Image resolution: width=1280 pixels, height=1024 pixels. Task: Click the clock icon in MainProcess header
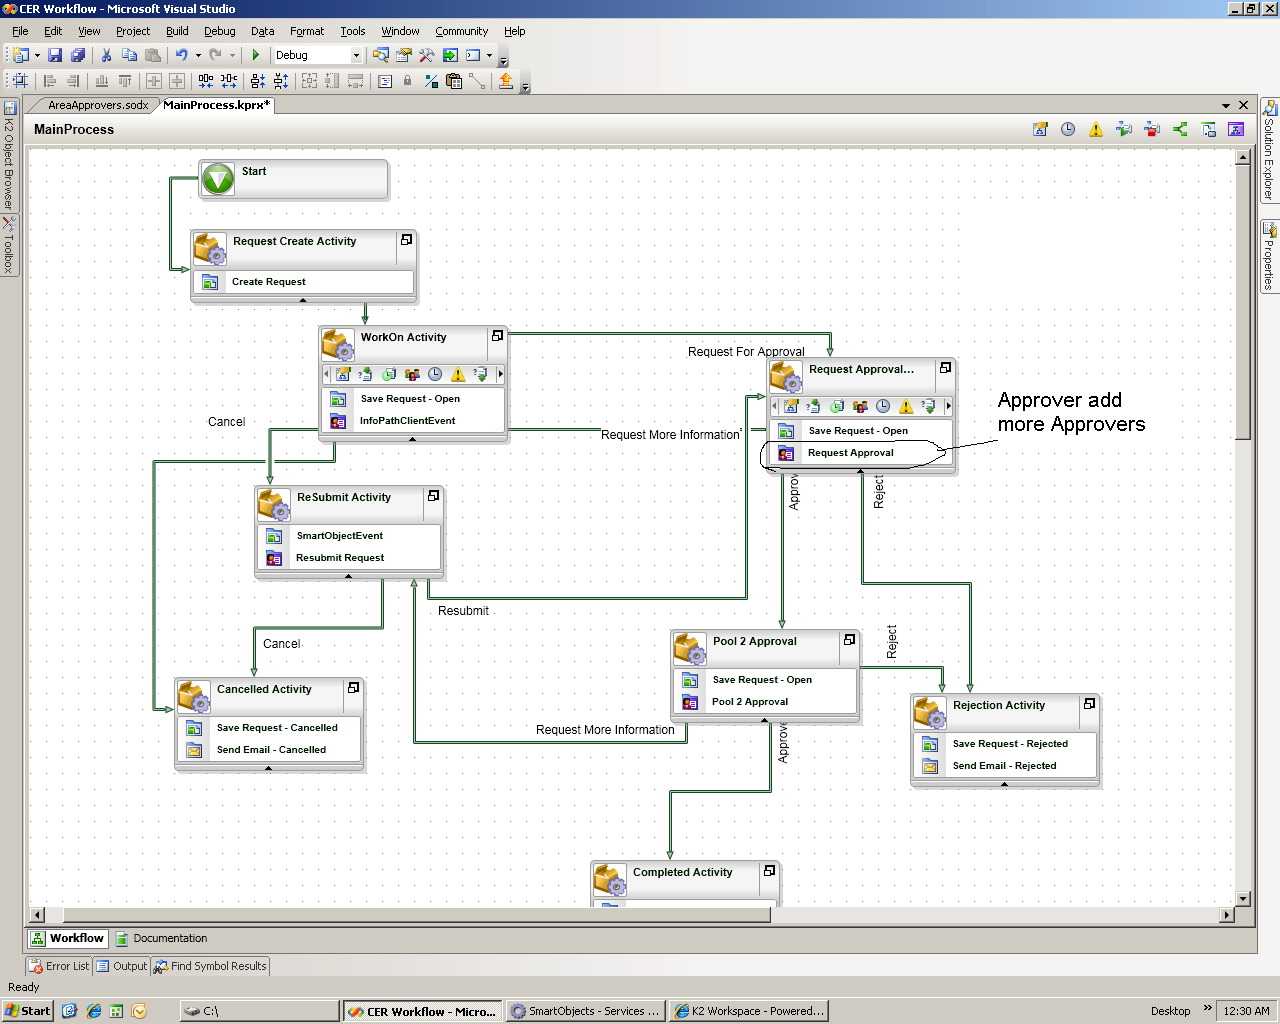(1068, 129)
